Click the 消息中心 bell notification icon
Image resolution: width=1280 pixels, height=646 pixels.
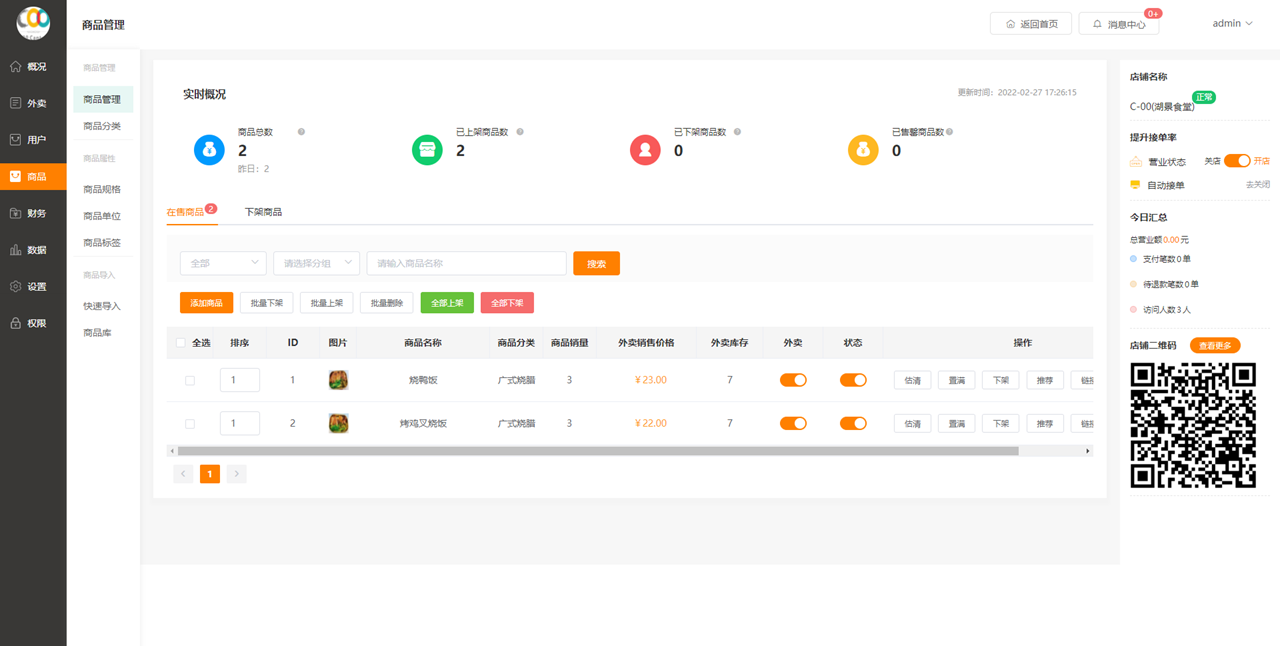(1097, 24)
